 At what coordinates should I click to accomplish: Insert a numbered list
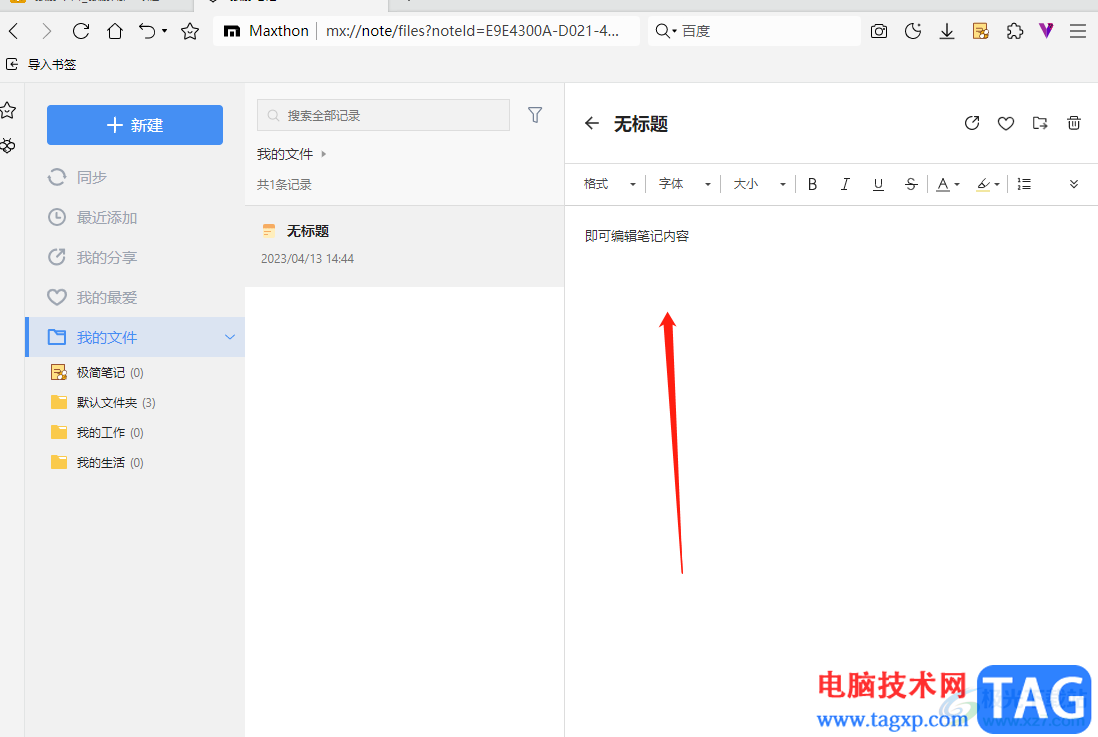tap(1024, 184)
